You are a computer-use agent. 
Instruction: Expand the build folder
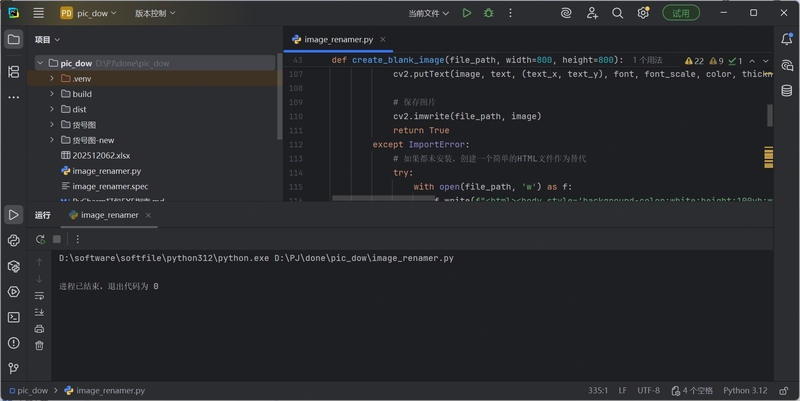tap(52, 94)
